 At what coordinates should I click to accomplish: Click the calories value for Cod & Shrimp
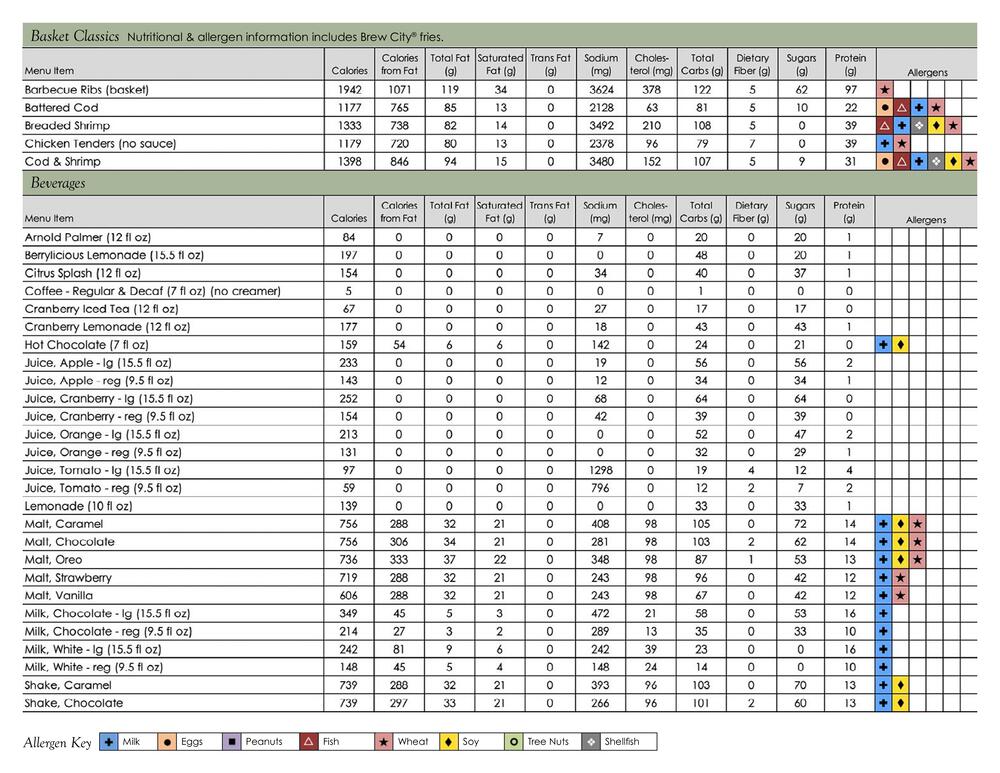tap(349, 162)
